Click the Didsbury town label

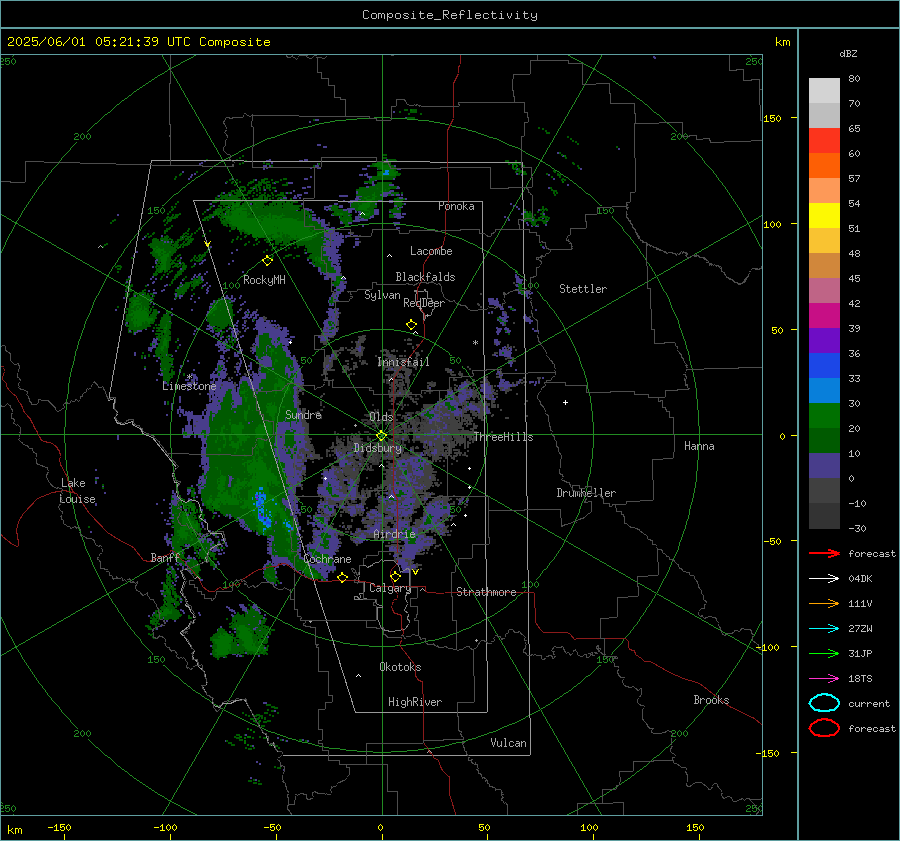coord(377,448)
